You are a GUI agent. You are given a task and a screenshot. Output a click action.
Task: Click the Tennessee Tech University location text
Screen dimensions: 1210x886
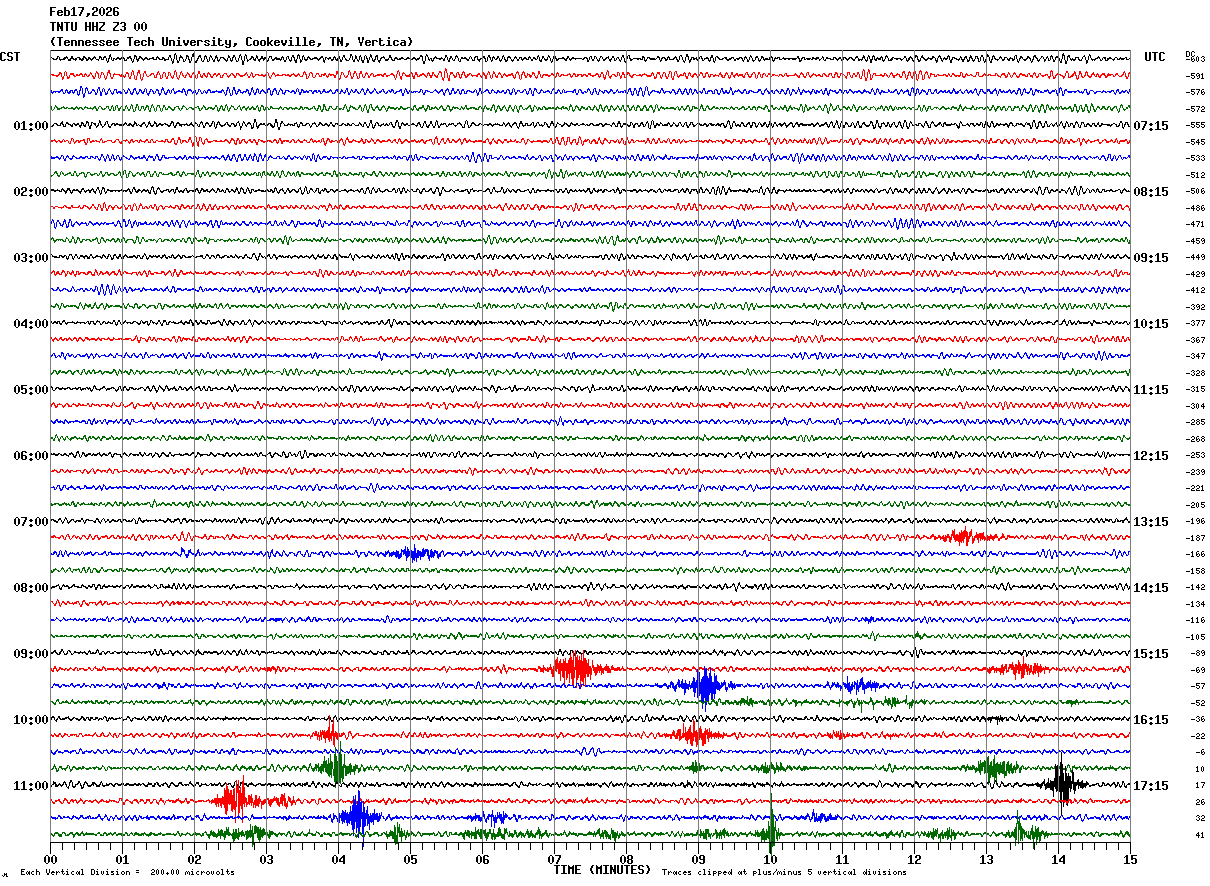tap(231, 42)
